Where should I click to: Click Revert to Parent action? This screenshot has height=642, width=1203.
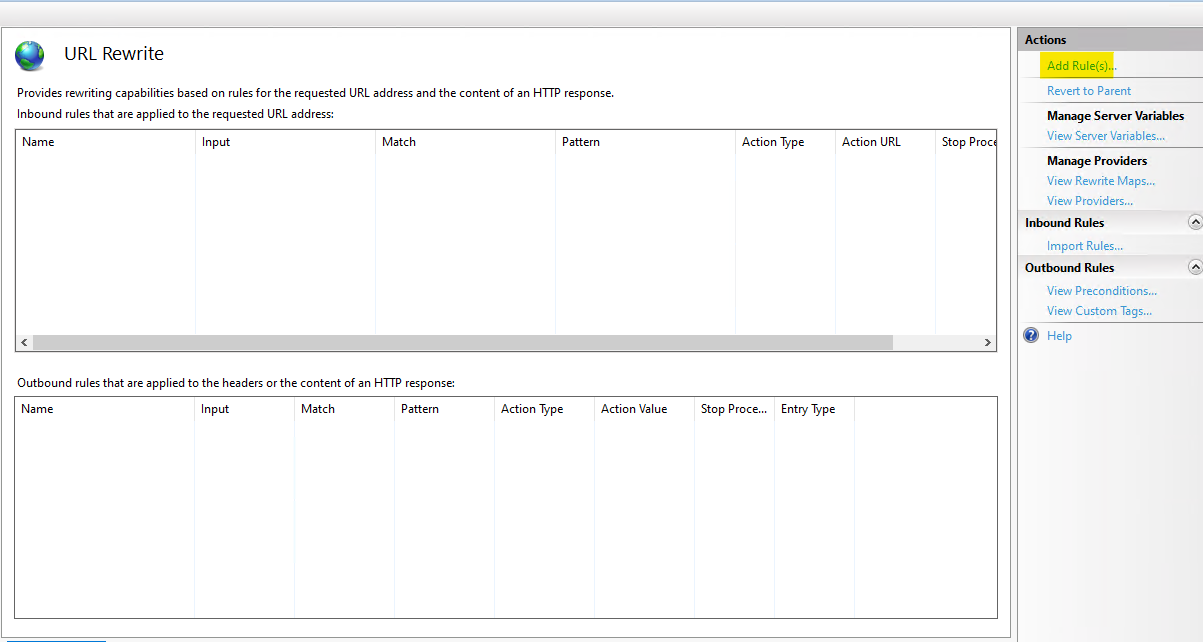click(x=1089, y=91)
